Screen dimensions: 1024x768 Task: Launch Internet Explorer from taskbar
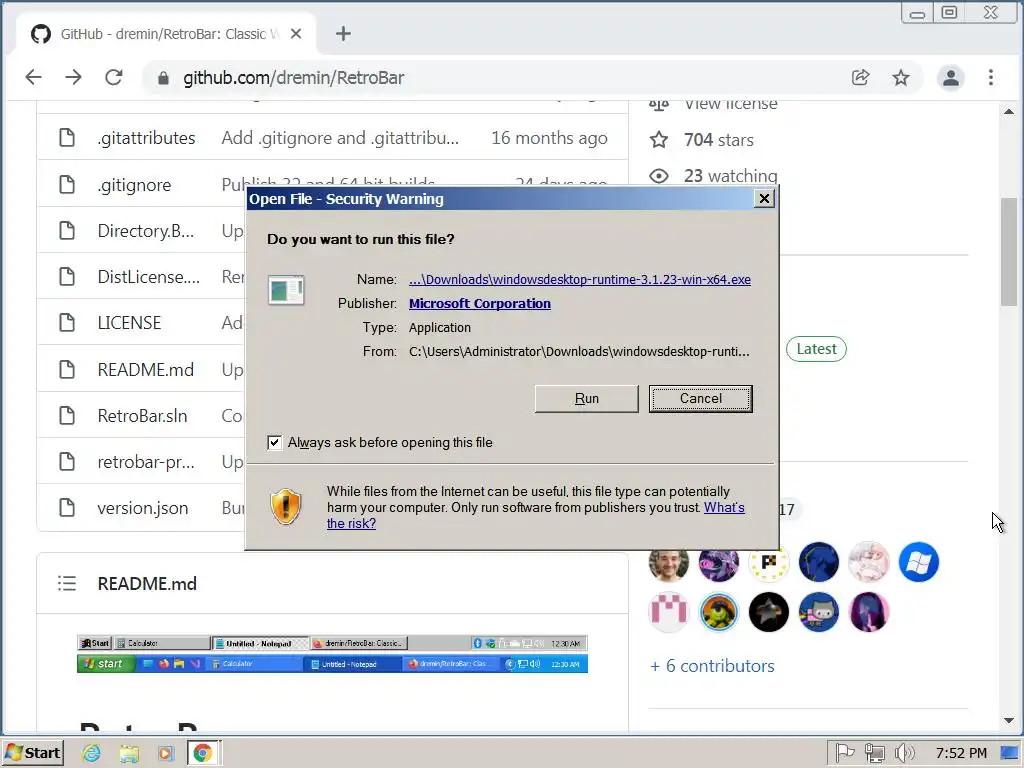coord(91,753)
